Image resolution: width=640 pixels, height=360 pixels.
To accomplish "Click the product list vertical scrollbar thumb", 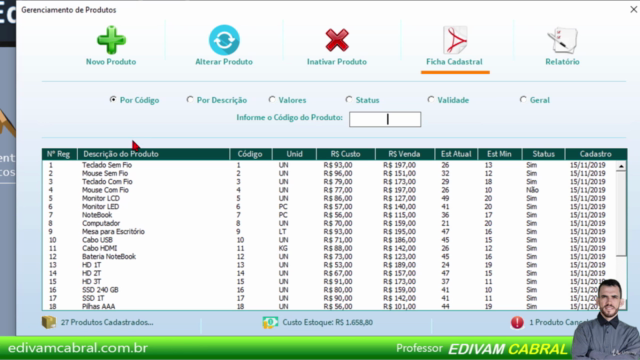I will coord(621,213).
